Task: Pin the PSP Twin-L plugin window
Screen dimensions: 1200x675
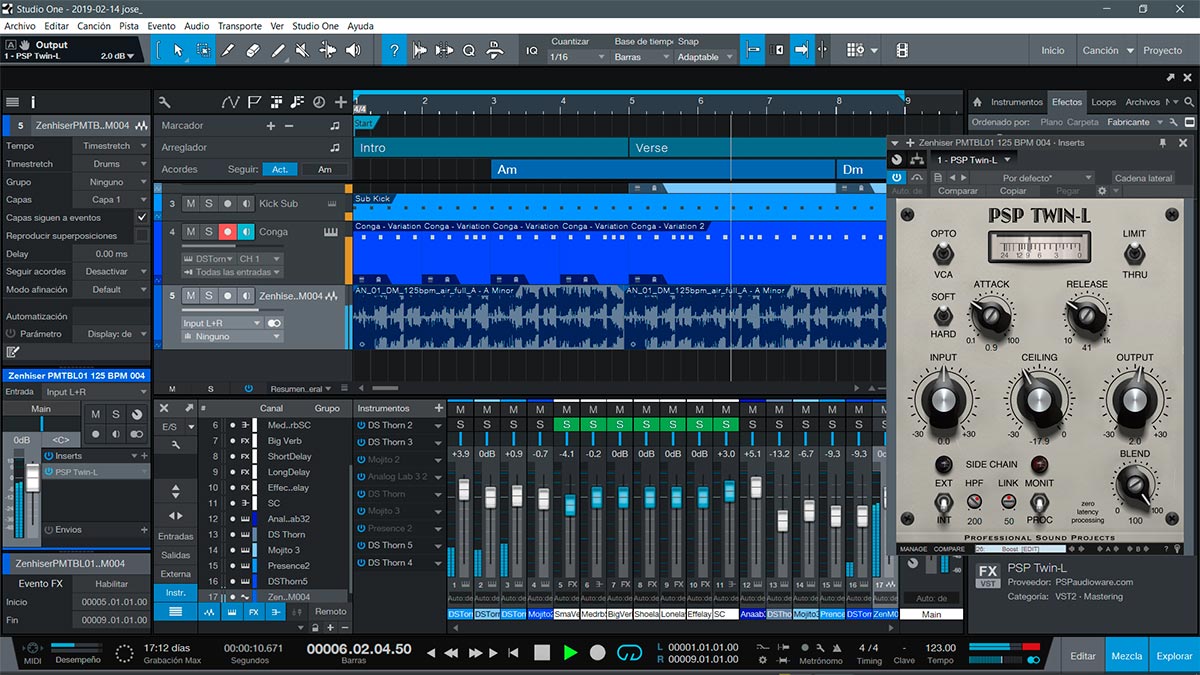Action: click(1163, 143)
